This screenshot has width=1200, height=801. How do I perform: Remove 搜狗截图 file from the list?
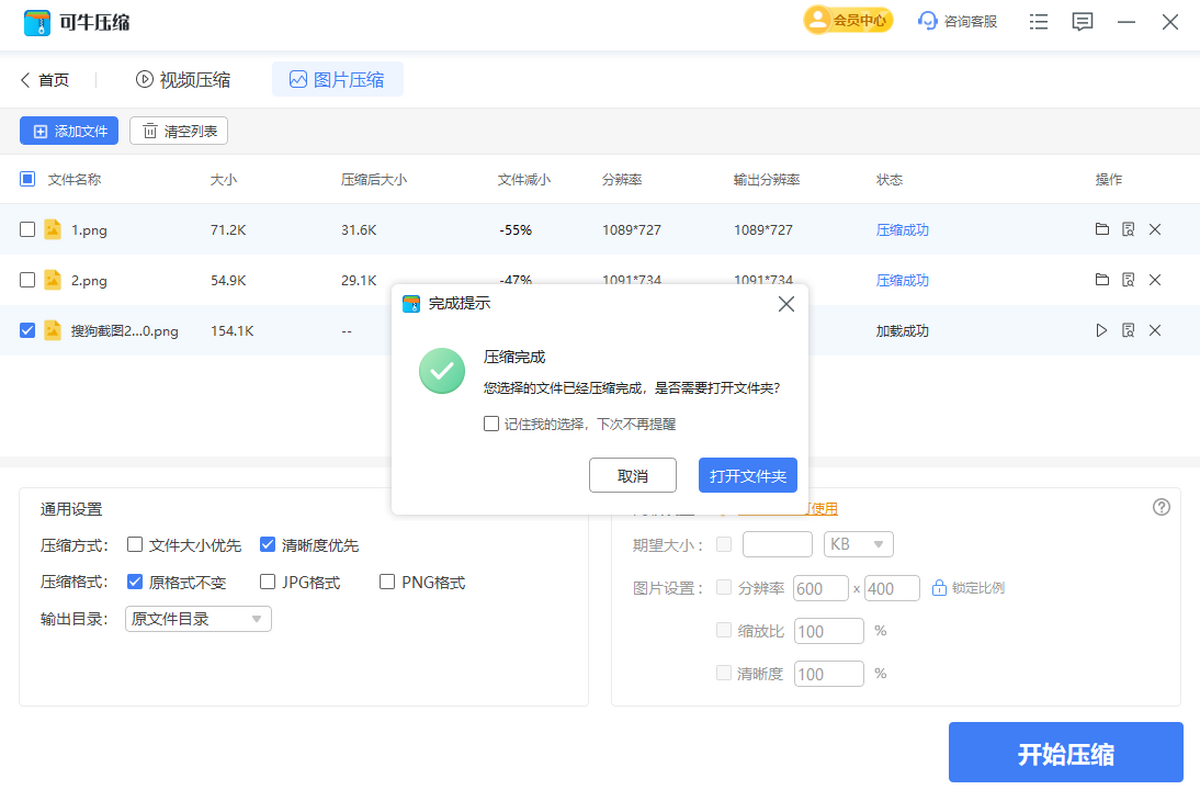1155,330
